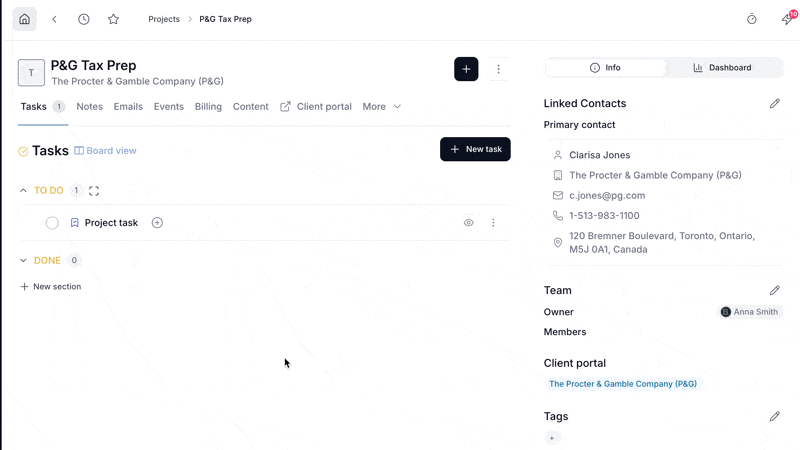Switch to the Dashboard view toggle
This screenshot has width=800, height=450.
pyautogui.click(x=722, y=67)
